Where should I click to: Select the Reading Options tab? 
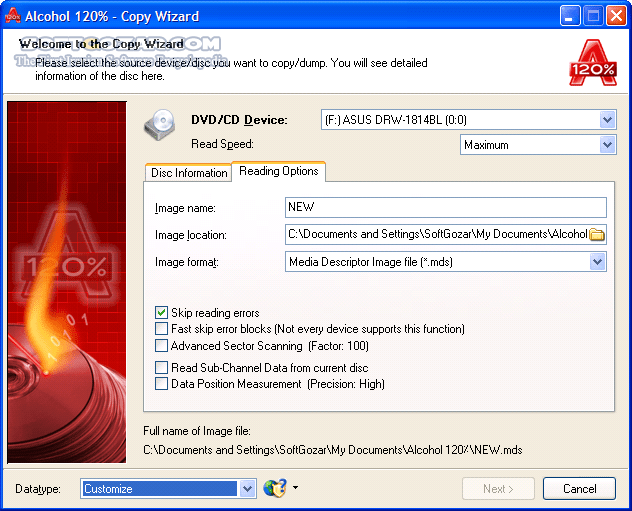(x=279, y=172)
